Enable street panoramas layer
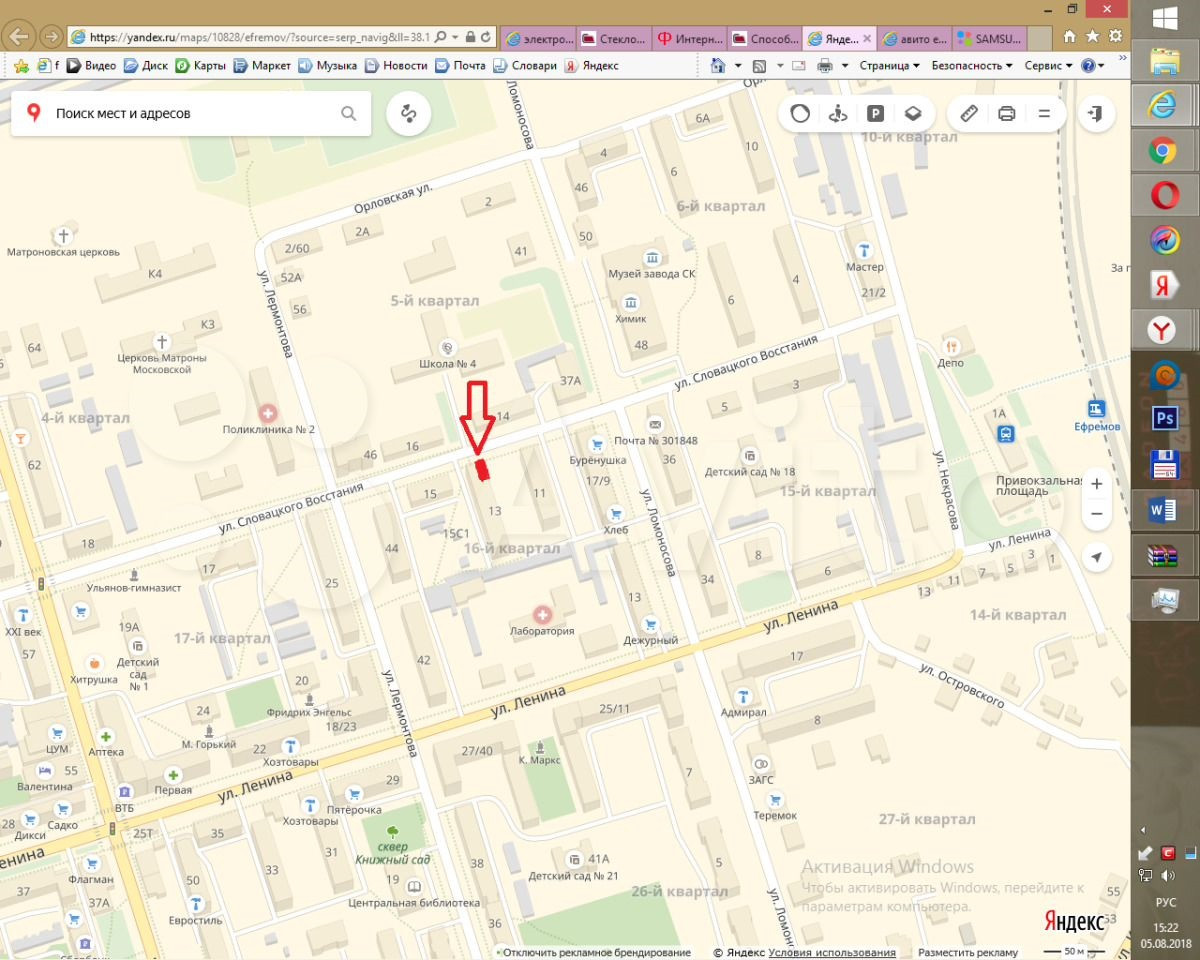This screenshot has width=1200, height=960. coord(838,113)
